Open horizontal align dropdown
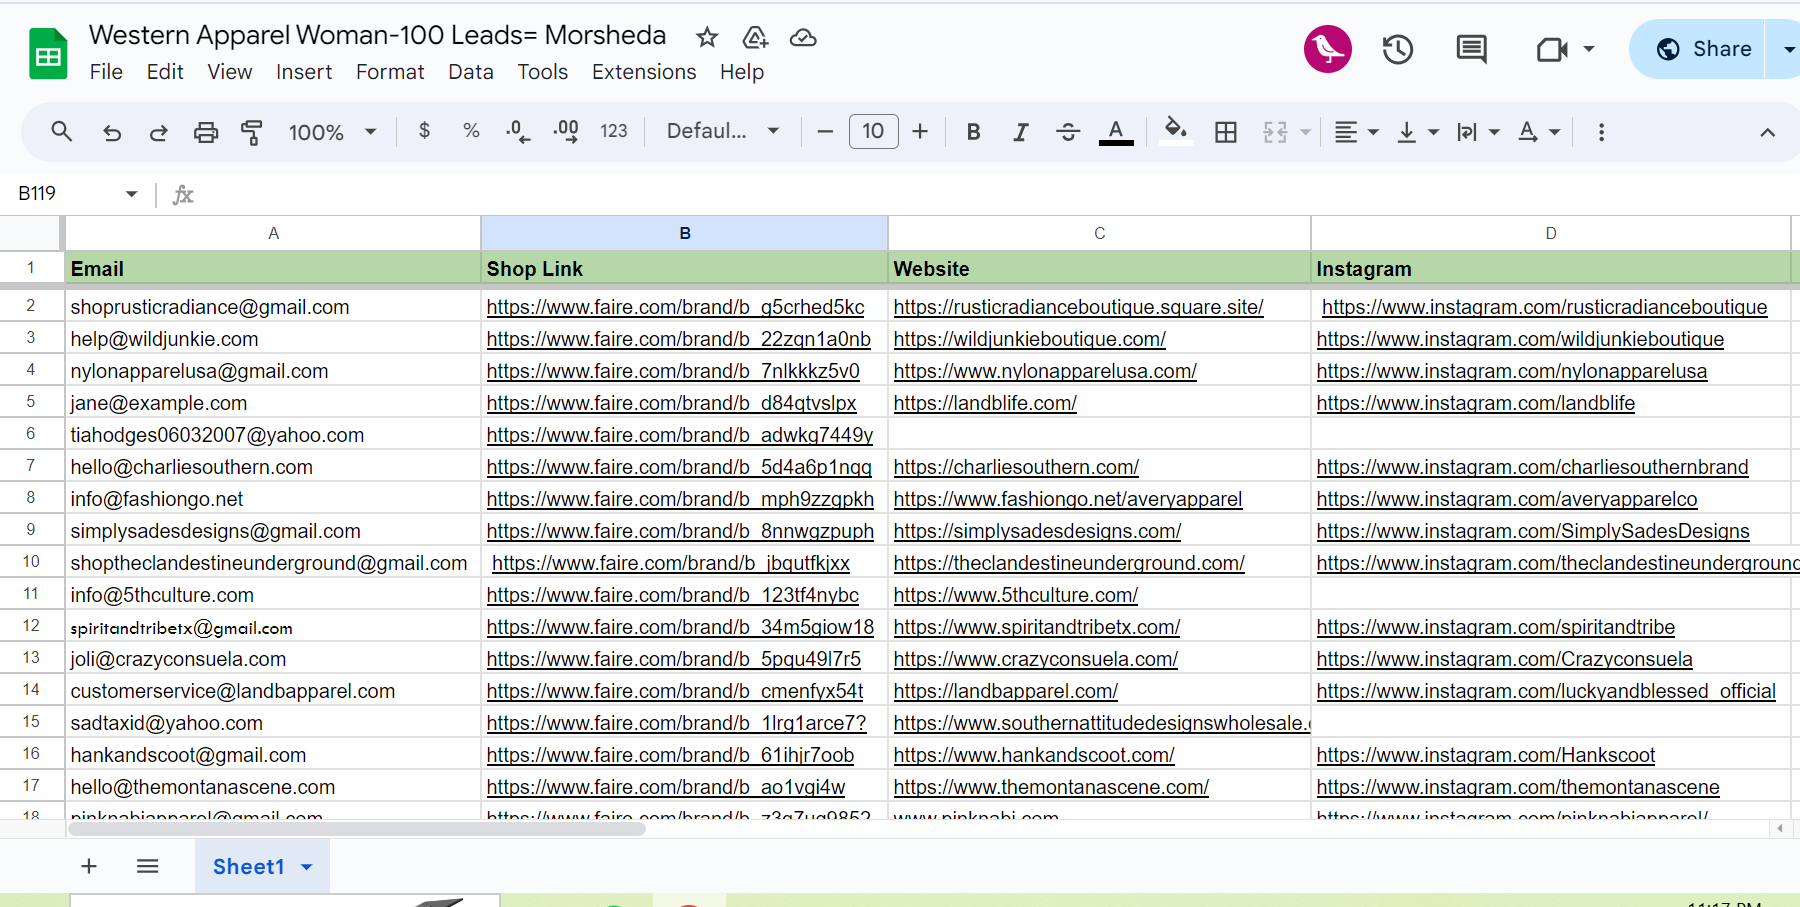This screenshot has width=1800, height=907. click(x=1357, y=132)
